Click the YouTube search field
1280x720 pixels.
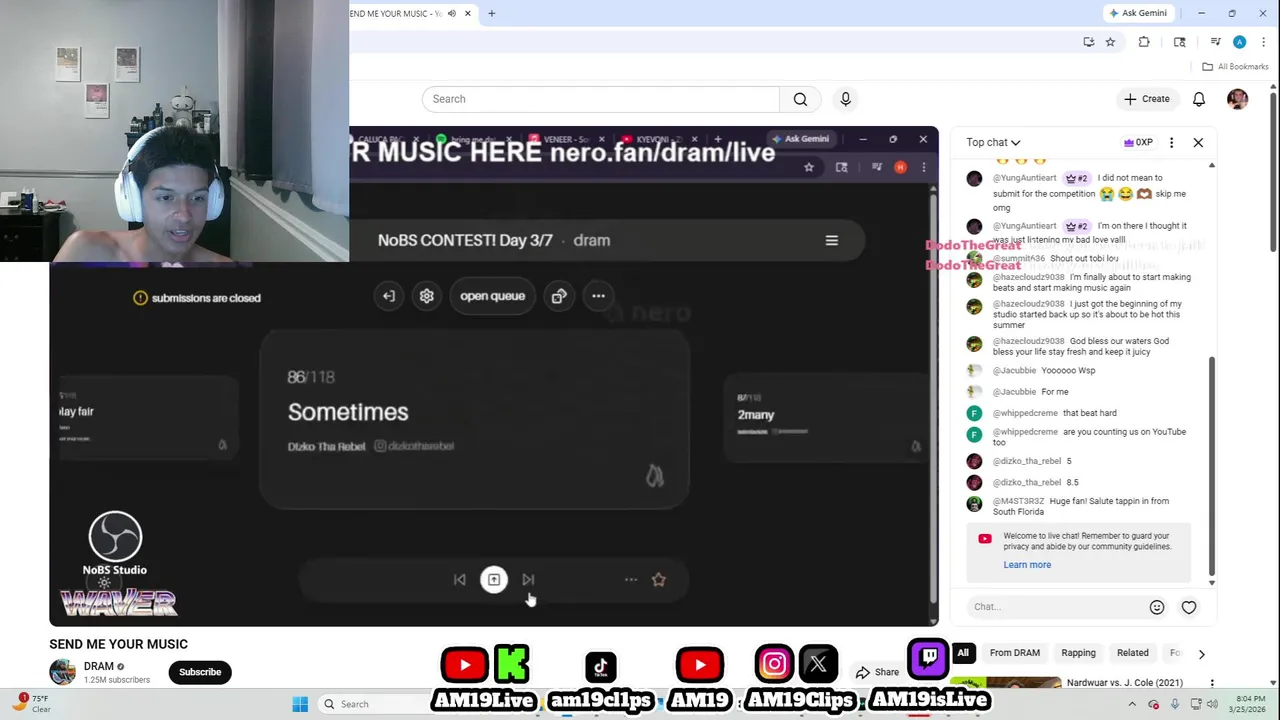click(600, 99)
